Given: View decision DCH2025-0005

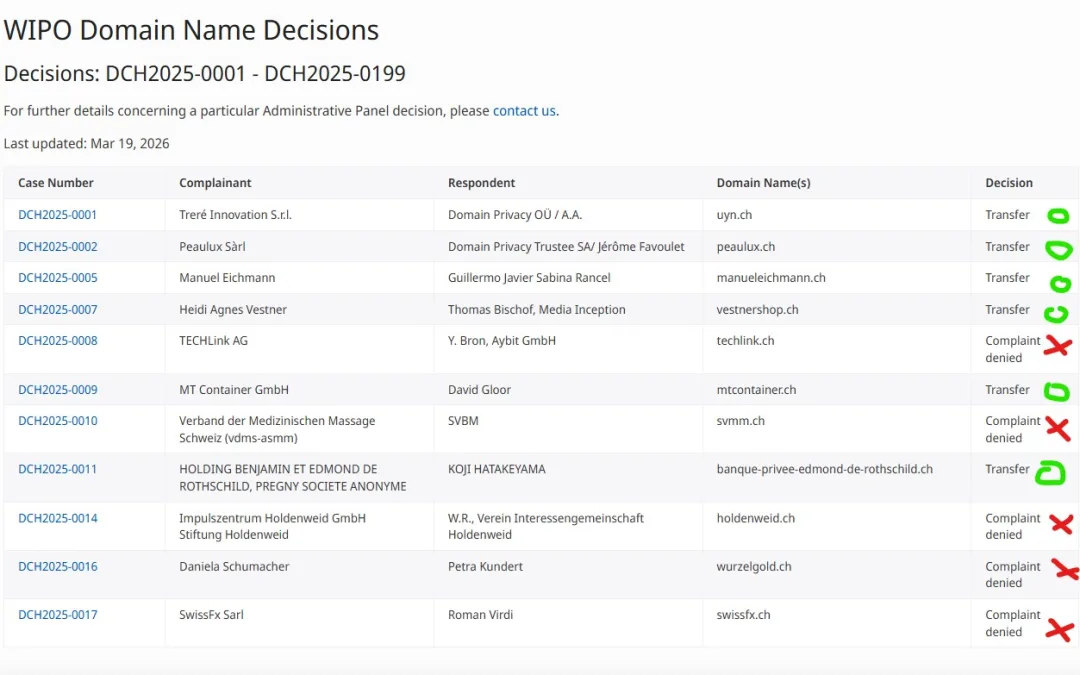Looking at the screenshot, I should (x=57, y=278).
